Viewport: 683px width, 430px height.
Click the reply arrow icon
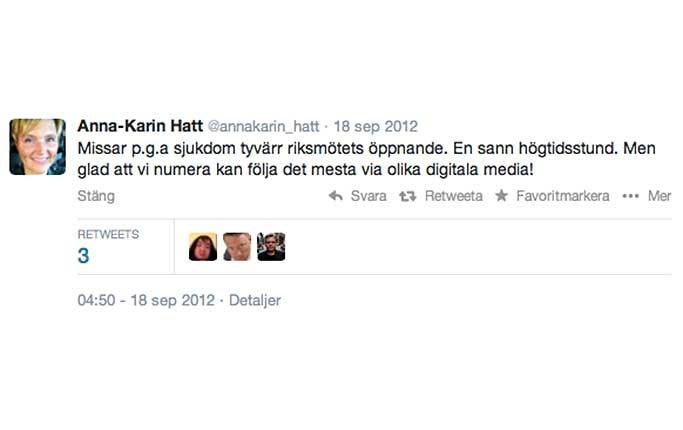(x=336, y=196)
